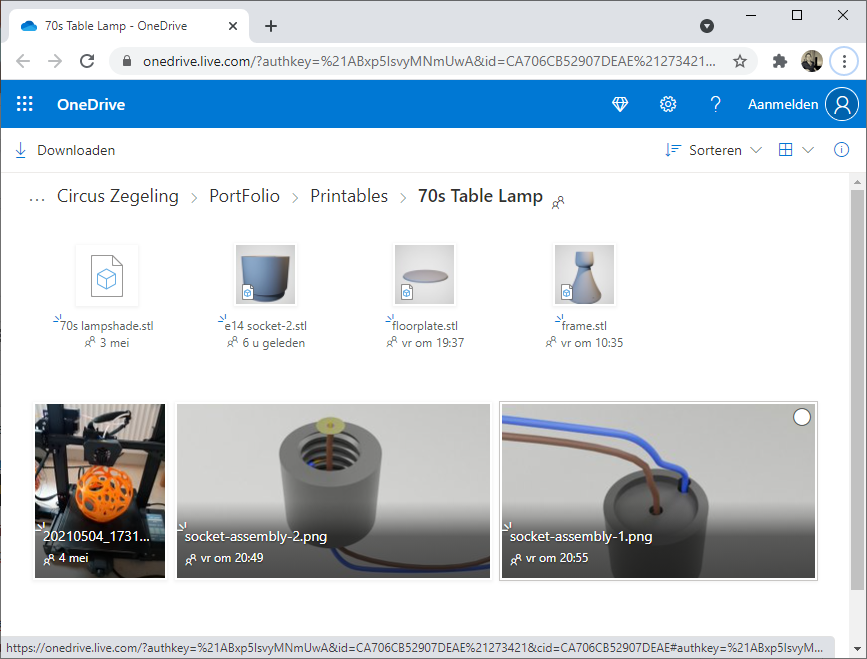This screenshot has height=659, width=867.
Task: Navigate to the PortFolio breadcrumb
Action: coord(244,196)
